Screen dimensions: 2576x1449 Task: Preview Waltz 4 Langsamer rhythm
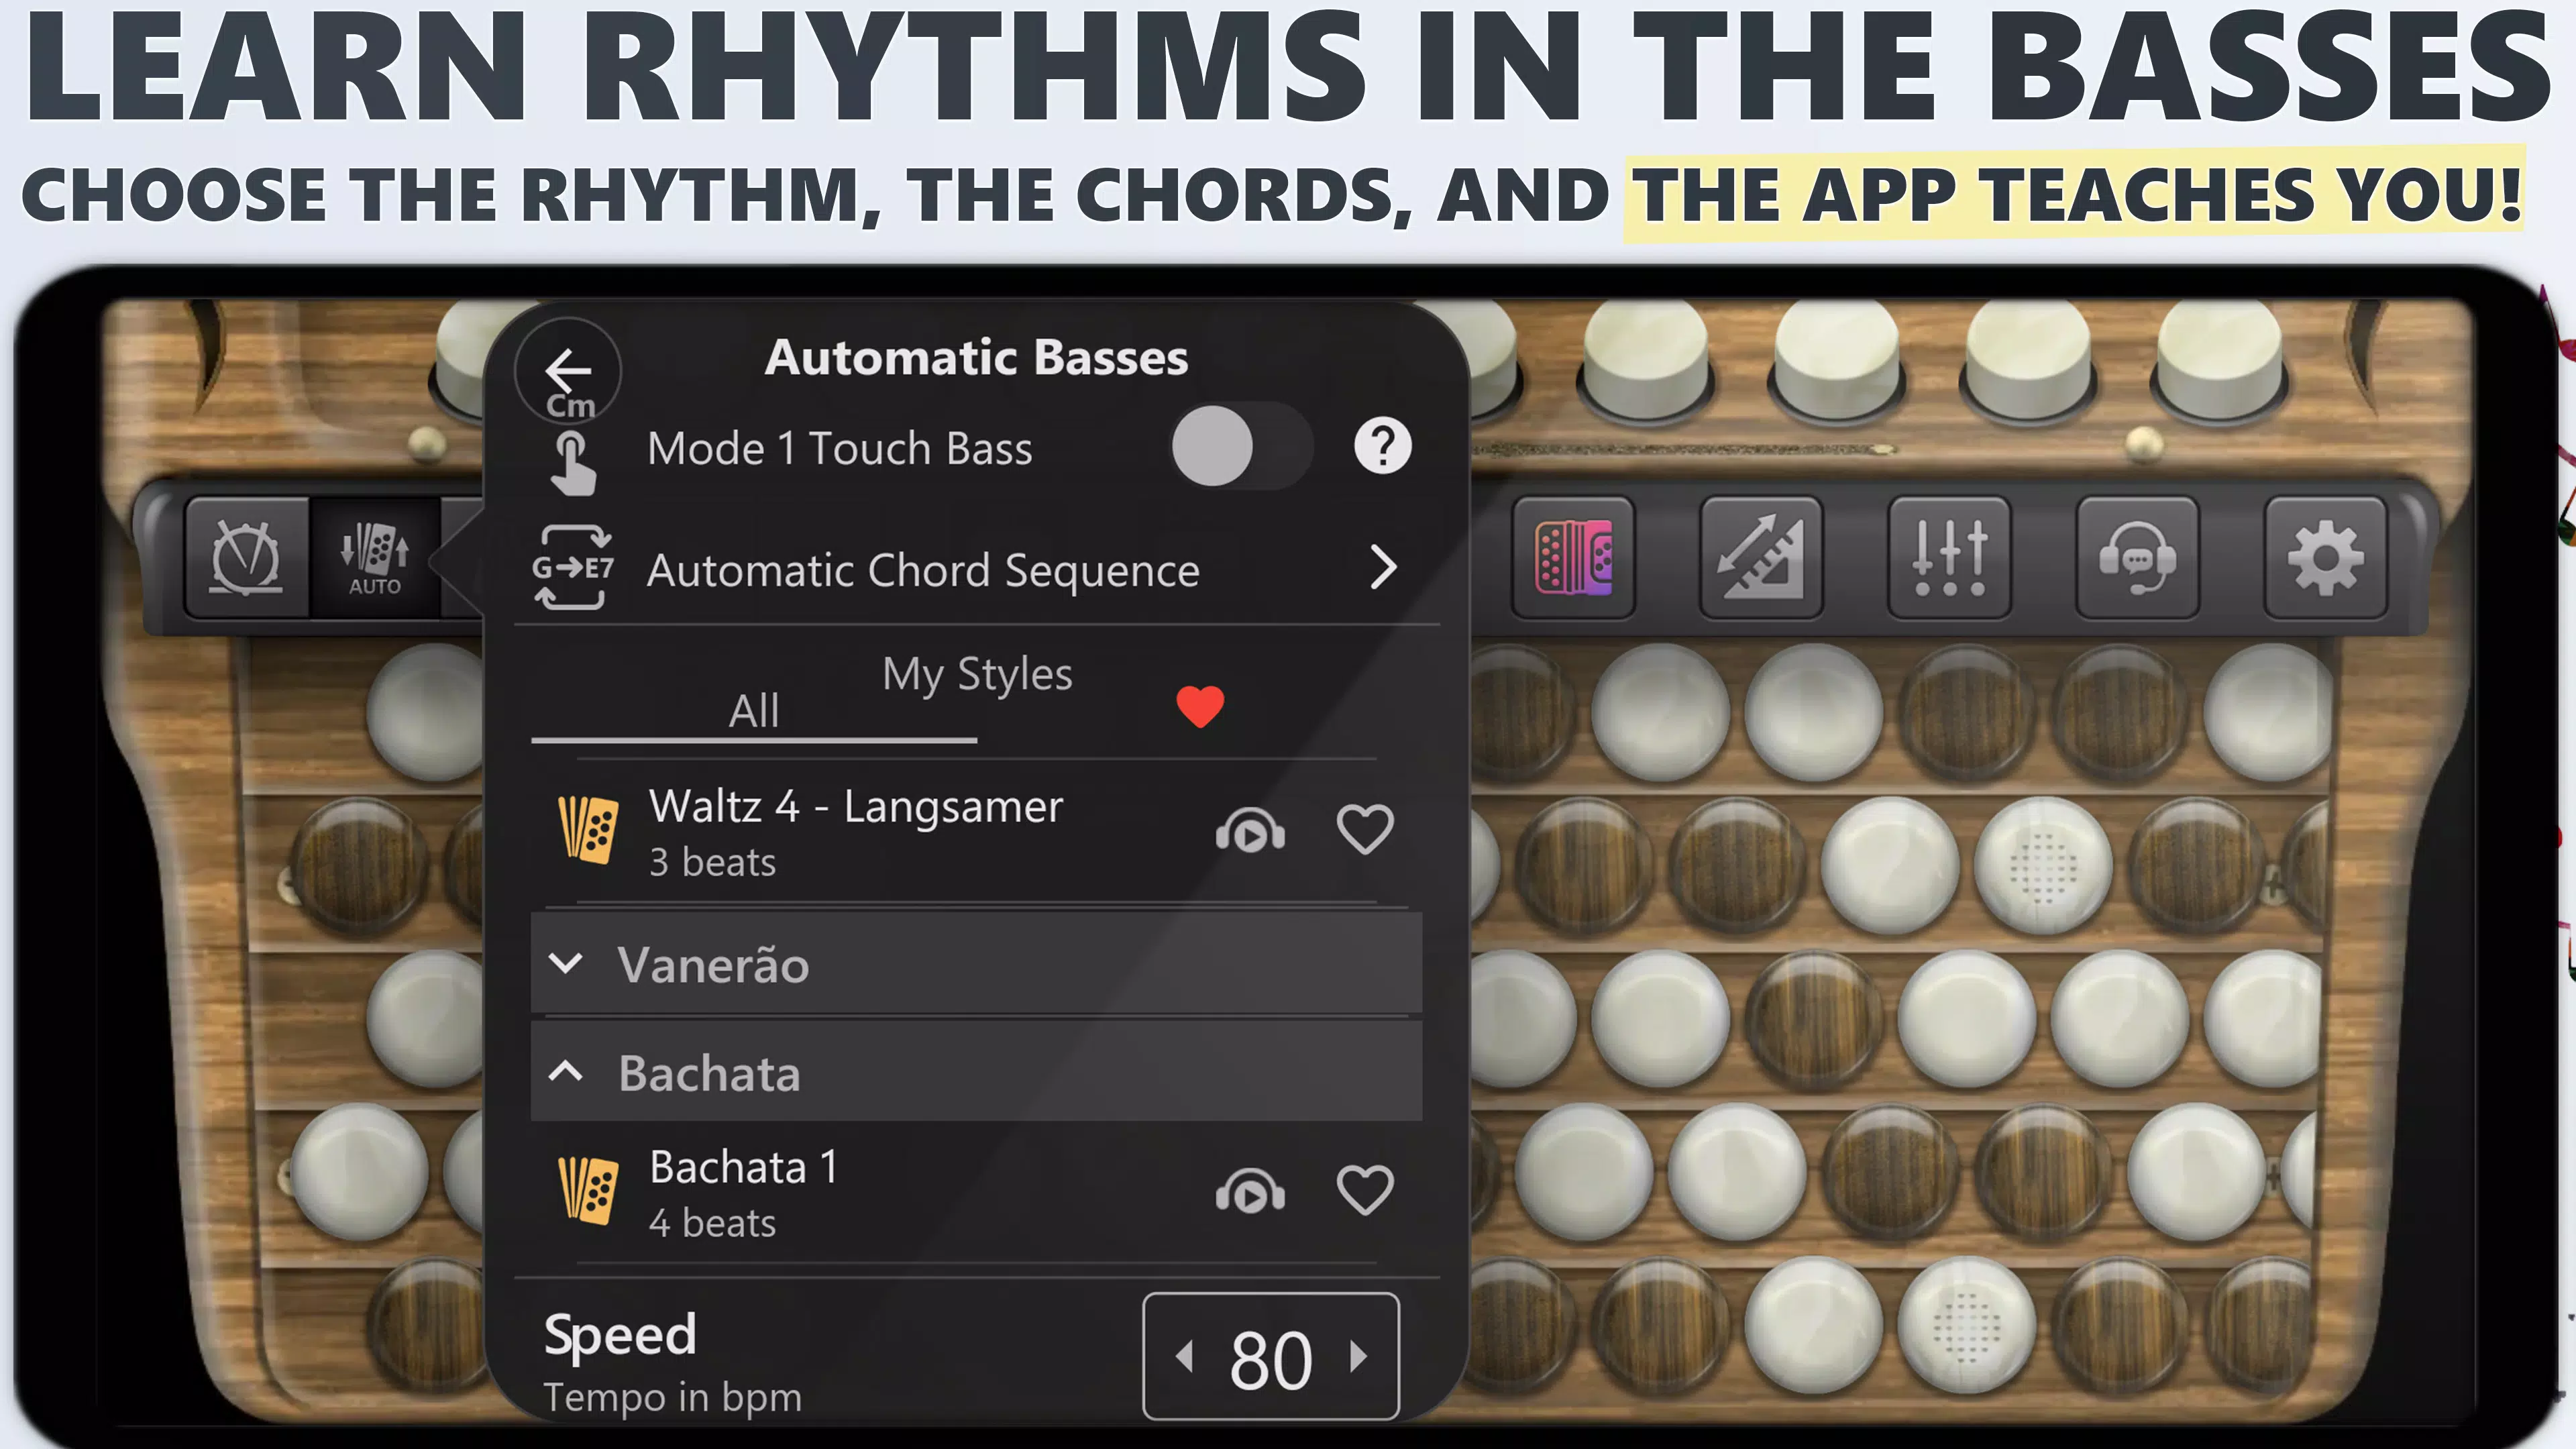[x=1252, y=830]
